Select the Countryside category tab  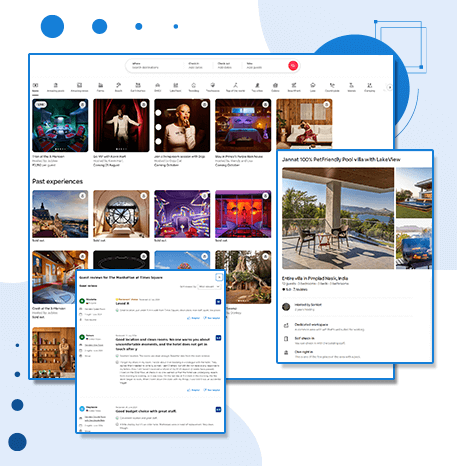click(x=332, y=87)
